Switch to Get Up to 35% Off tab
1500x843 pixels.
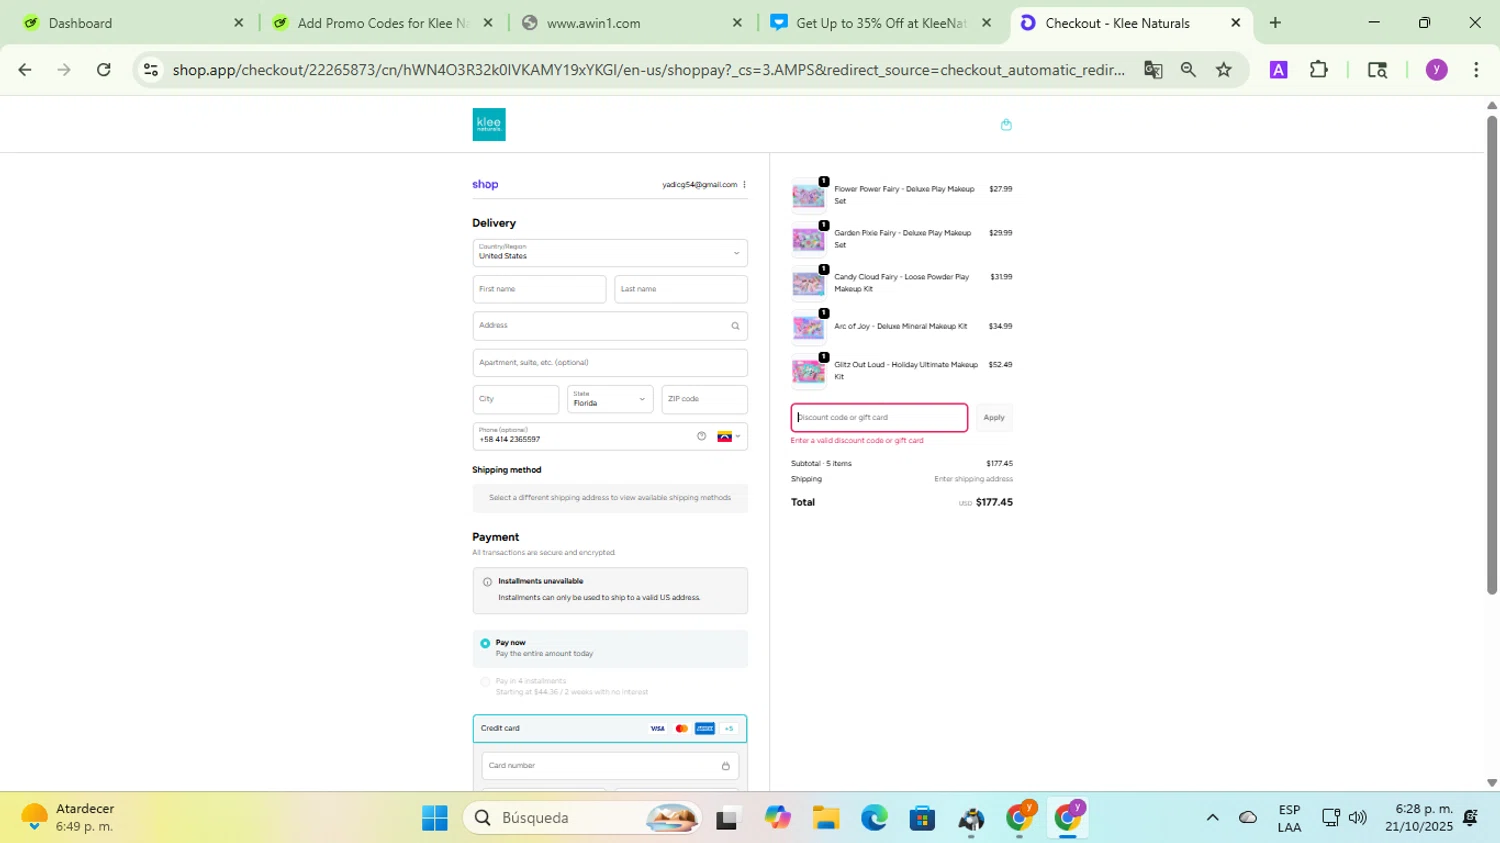pyautogui.click(x=880, y=23)
